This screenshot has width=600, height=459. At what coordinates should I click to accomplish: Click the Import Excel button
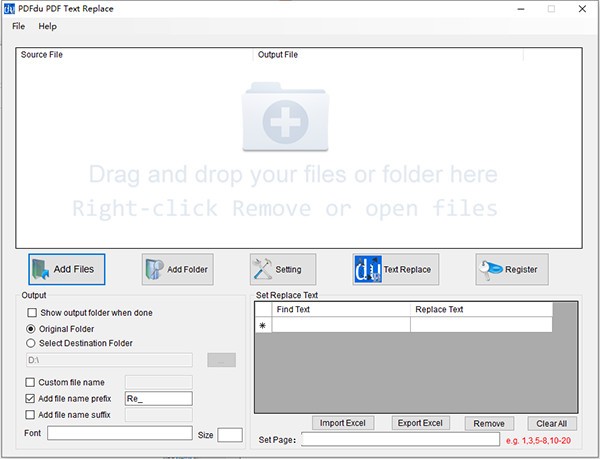tap(343, 423)
